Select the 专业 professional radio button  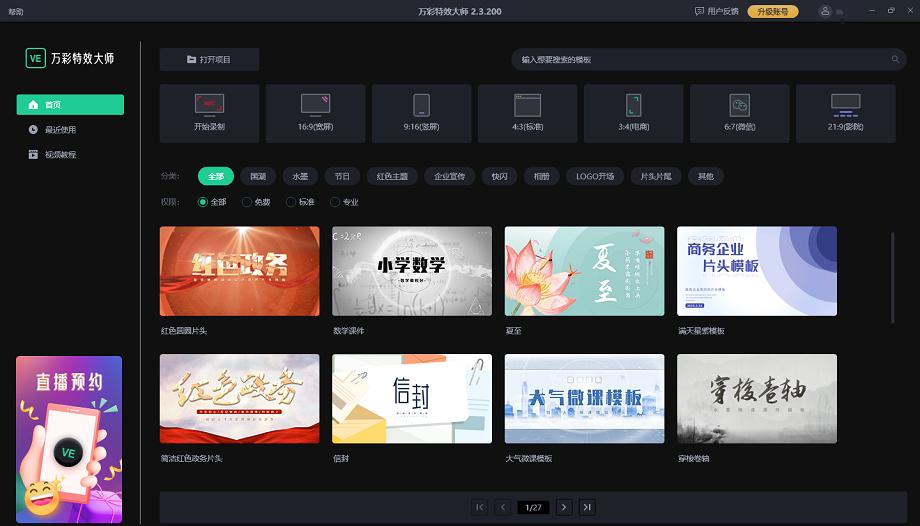point(335,202)
